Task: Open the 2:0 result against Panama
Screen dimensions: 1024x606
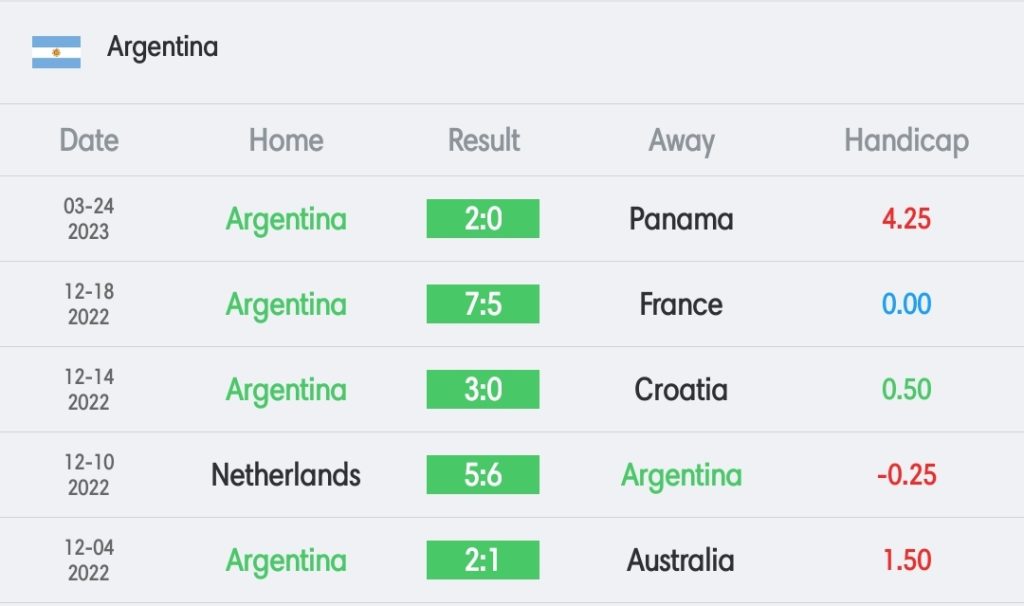Action: [483, 219]
